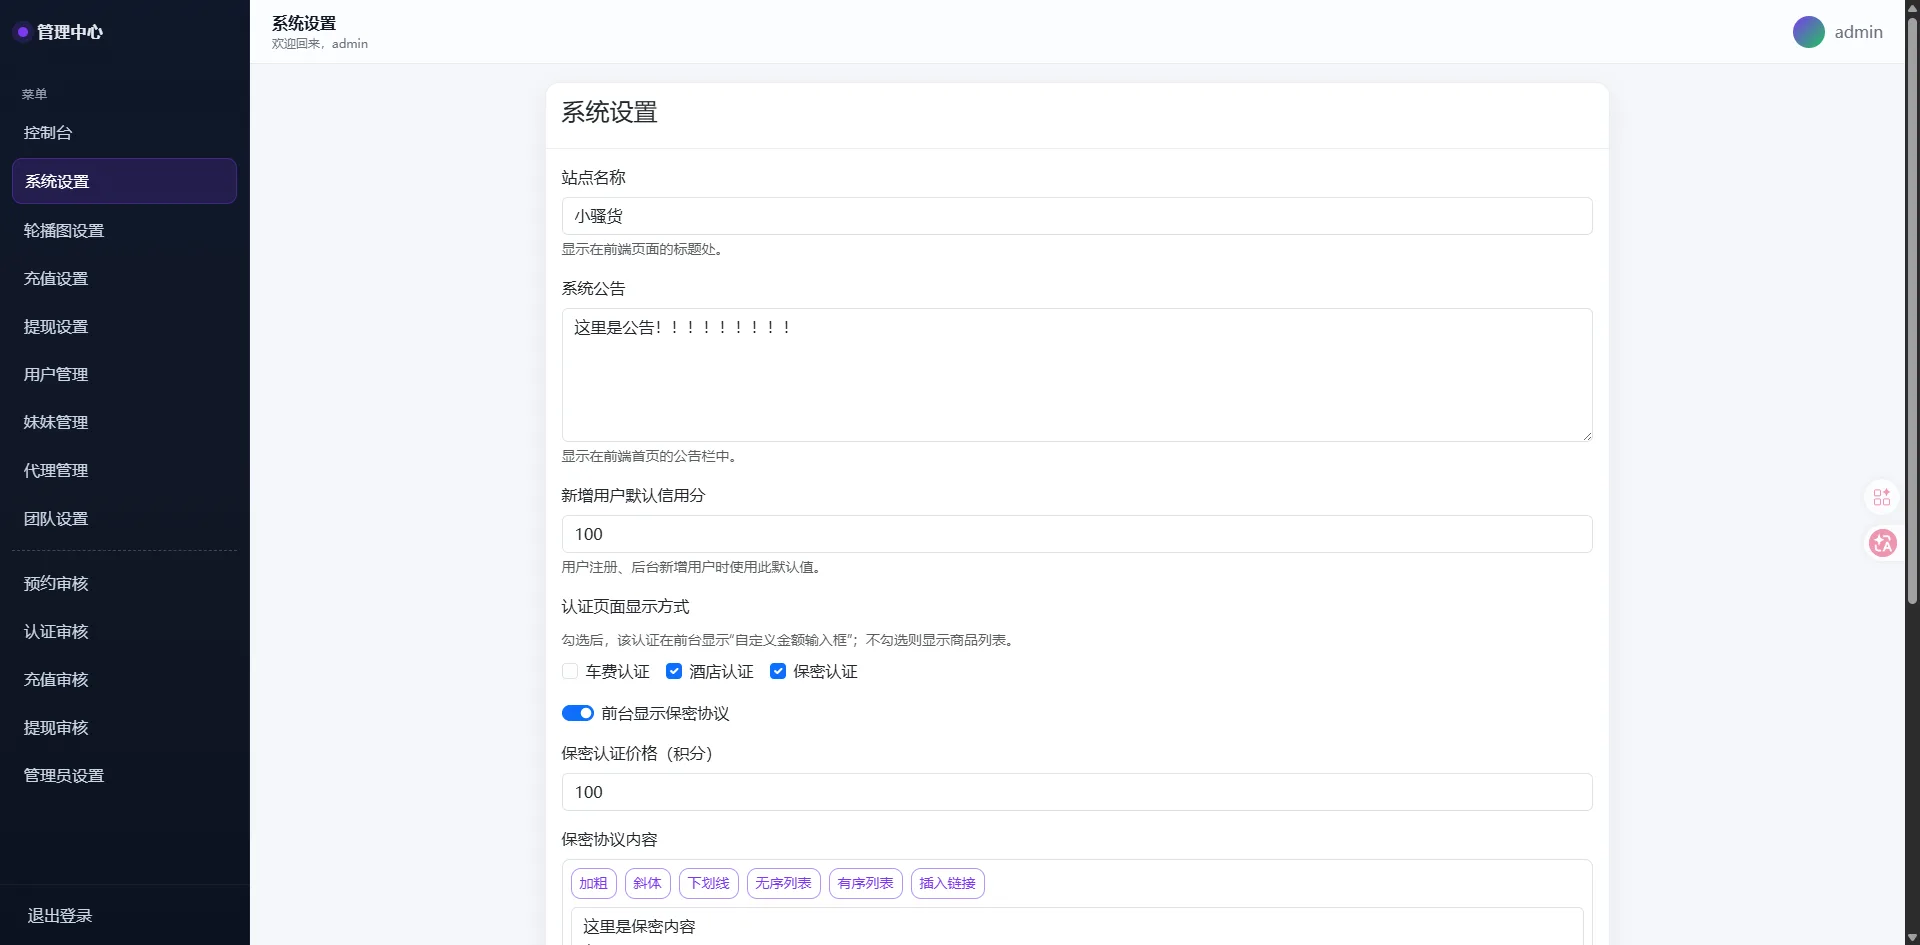Click the 斜体 italic button
The image size is (1920, 945).
[647, 883]
